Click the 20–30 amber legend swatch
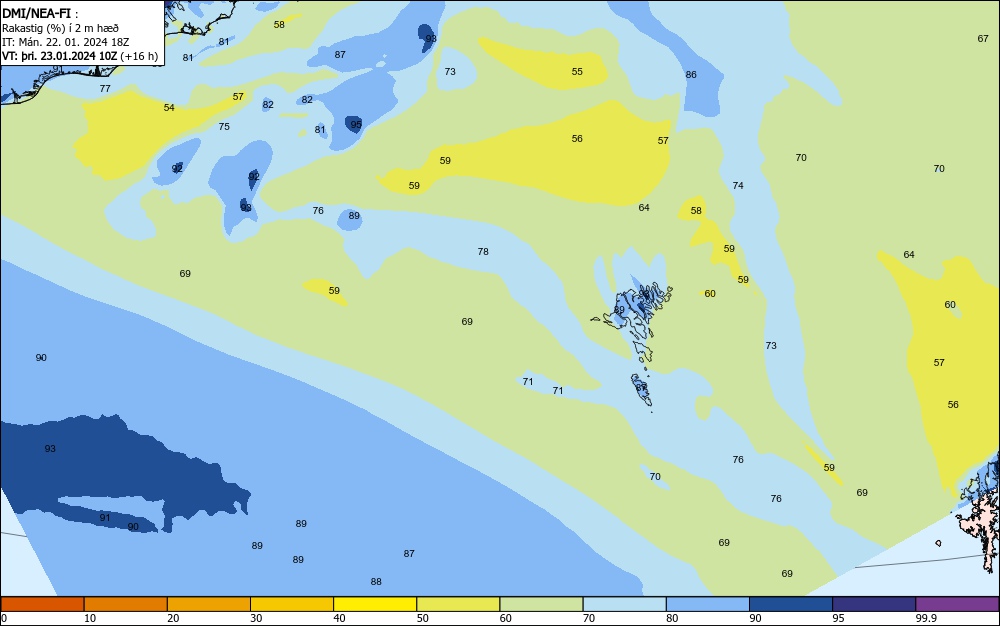1000x626 pixels. click(x=209, y=604)
